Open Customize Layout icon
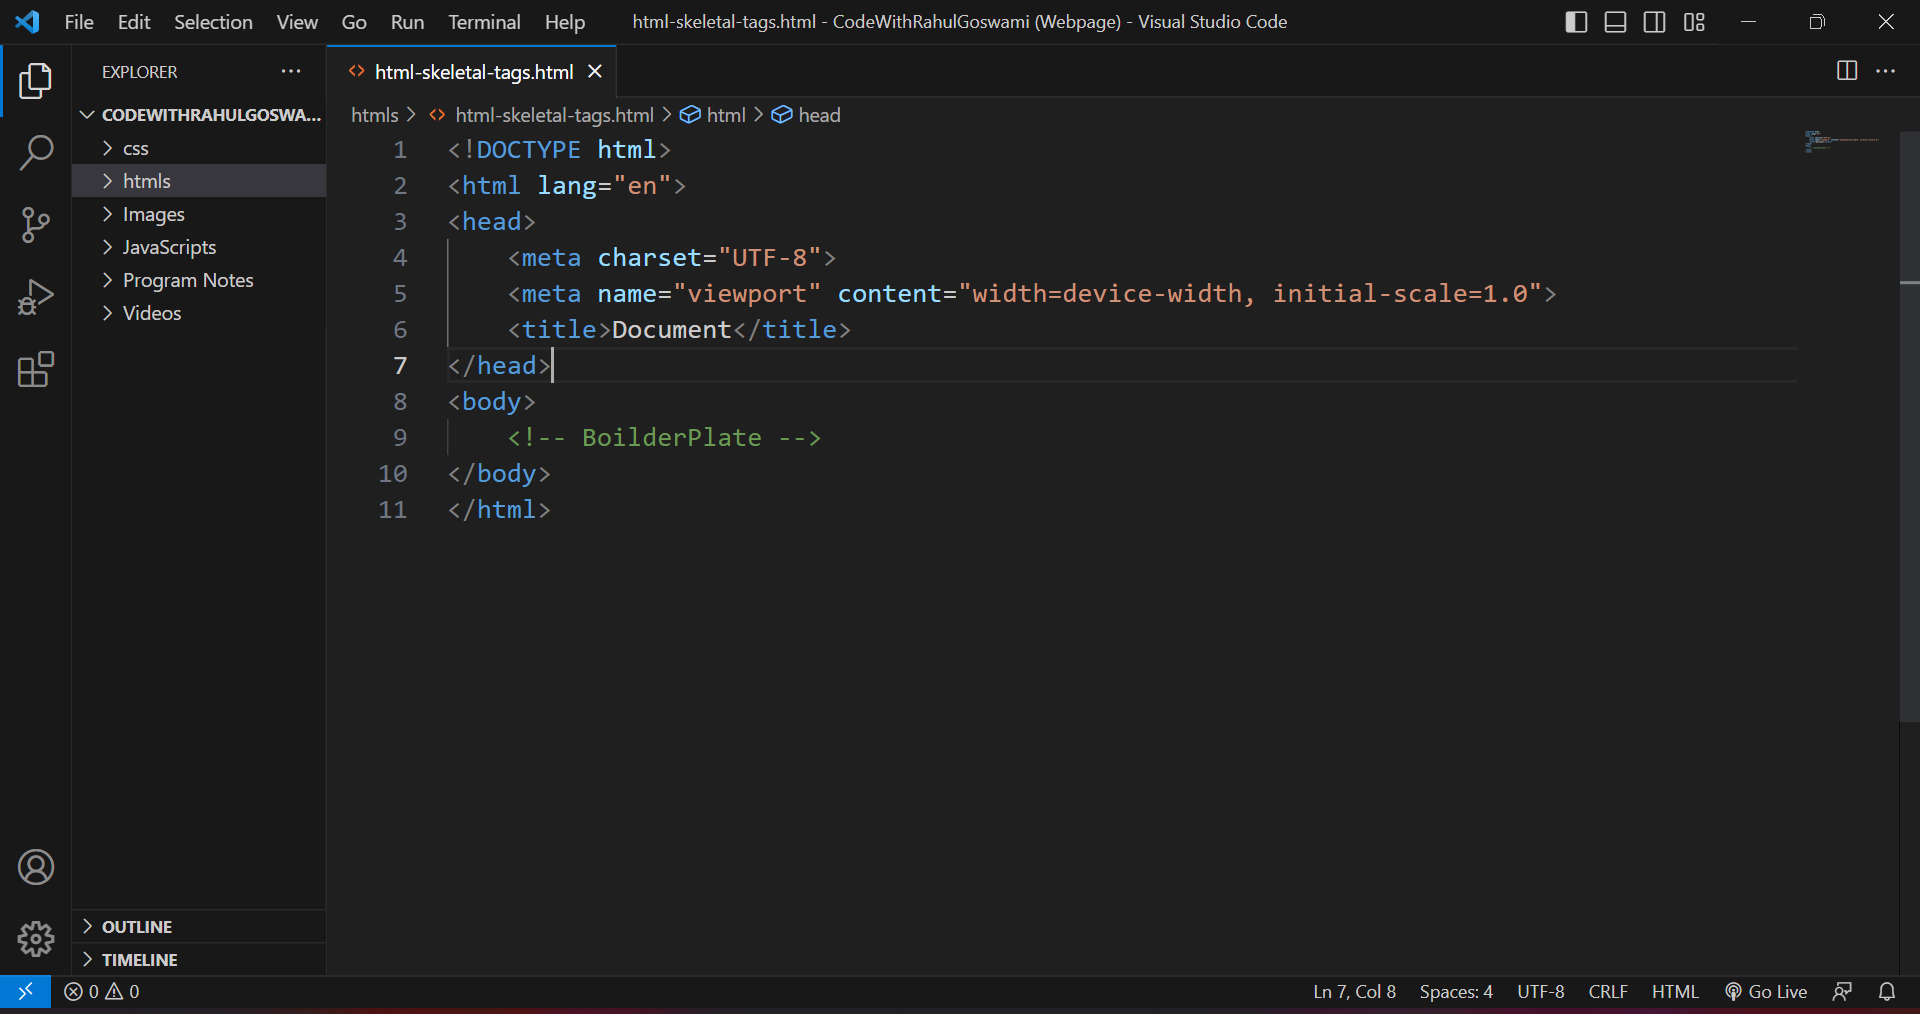Image resolution: width=1920 pixels, height=1014 pixels. click(x=1694, y=22)
